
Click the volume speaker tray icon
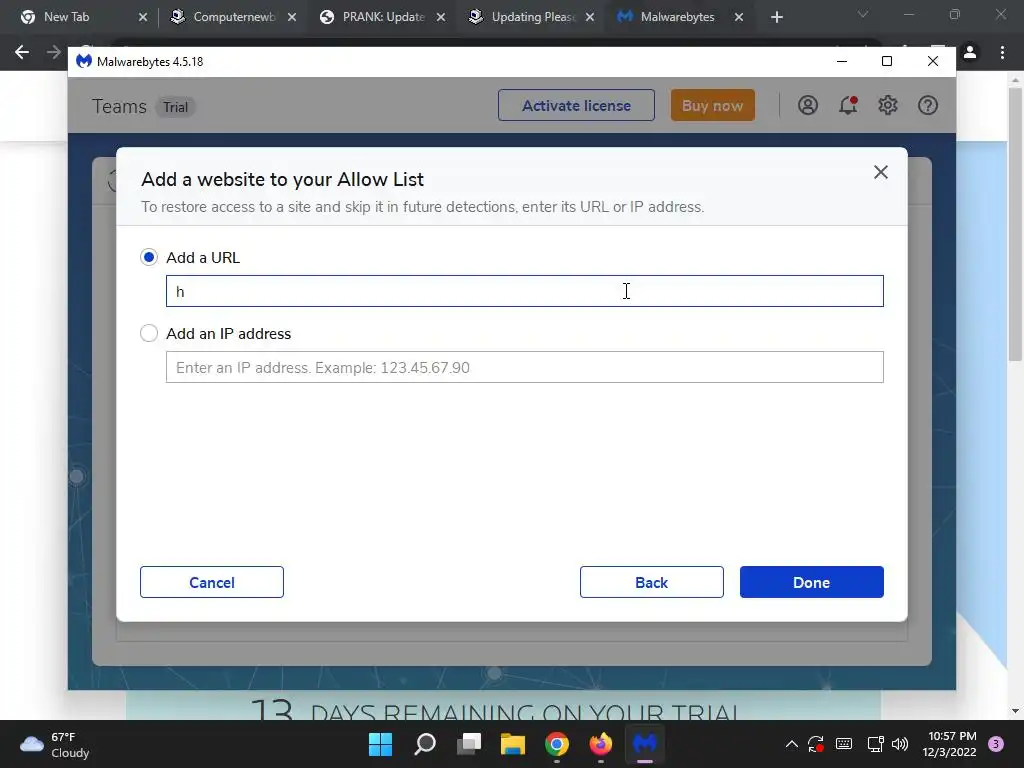900,744
